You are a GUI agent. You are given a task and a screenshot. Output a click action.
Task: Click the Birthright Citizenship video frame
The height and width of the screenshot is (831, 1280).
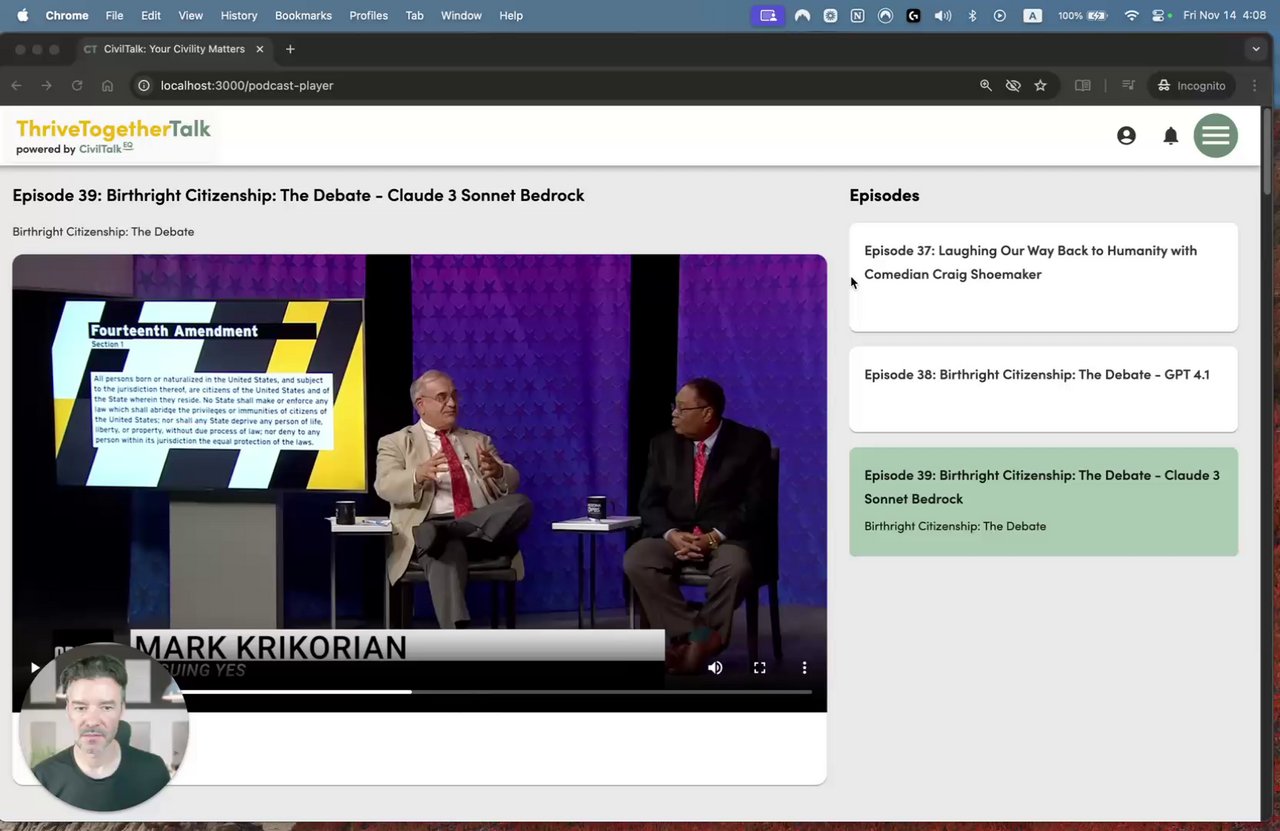[x=419, y=483]
